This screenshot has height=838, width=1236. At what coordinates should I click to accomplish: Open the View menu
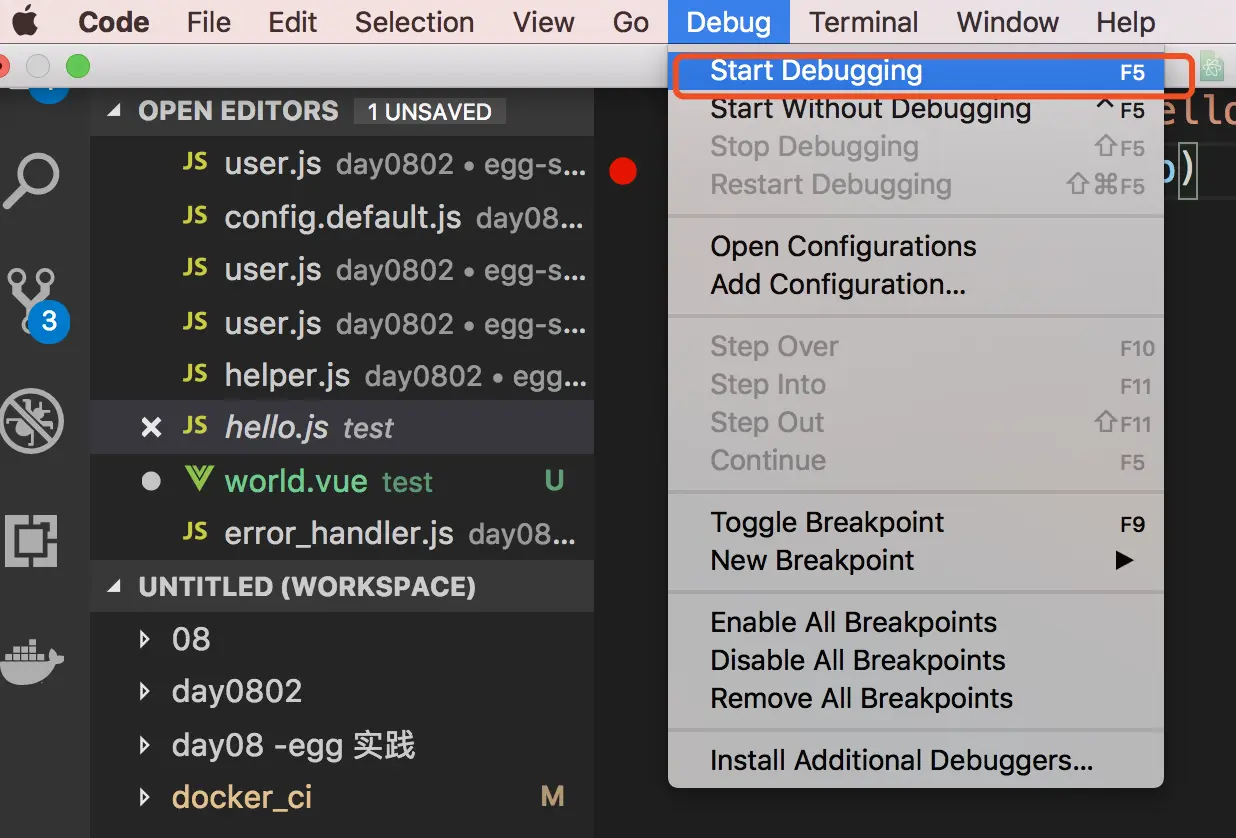click(544, 22)
